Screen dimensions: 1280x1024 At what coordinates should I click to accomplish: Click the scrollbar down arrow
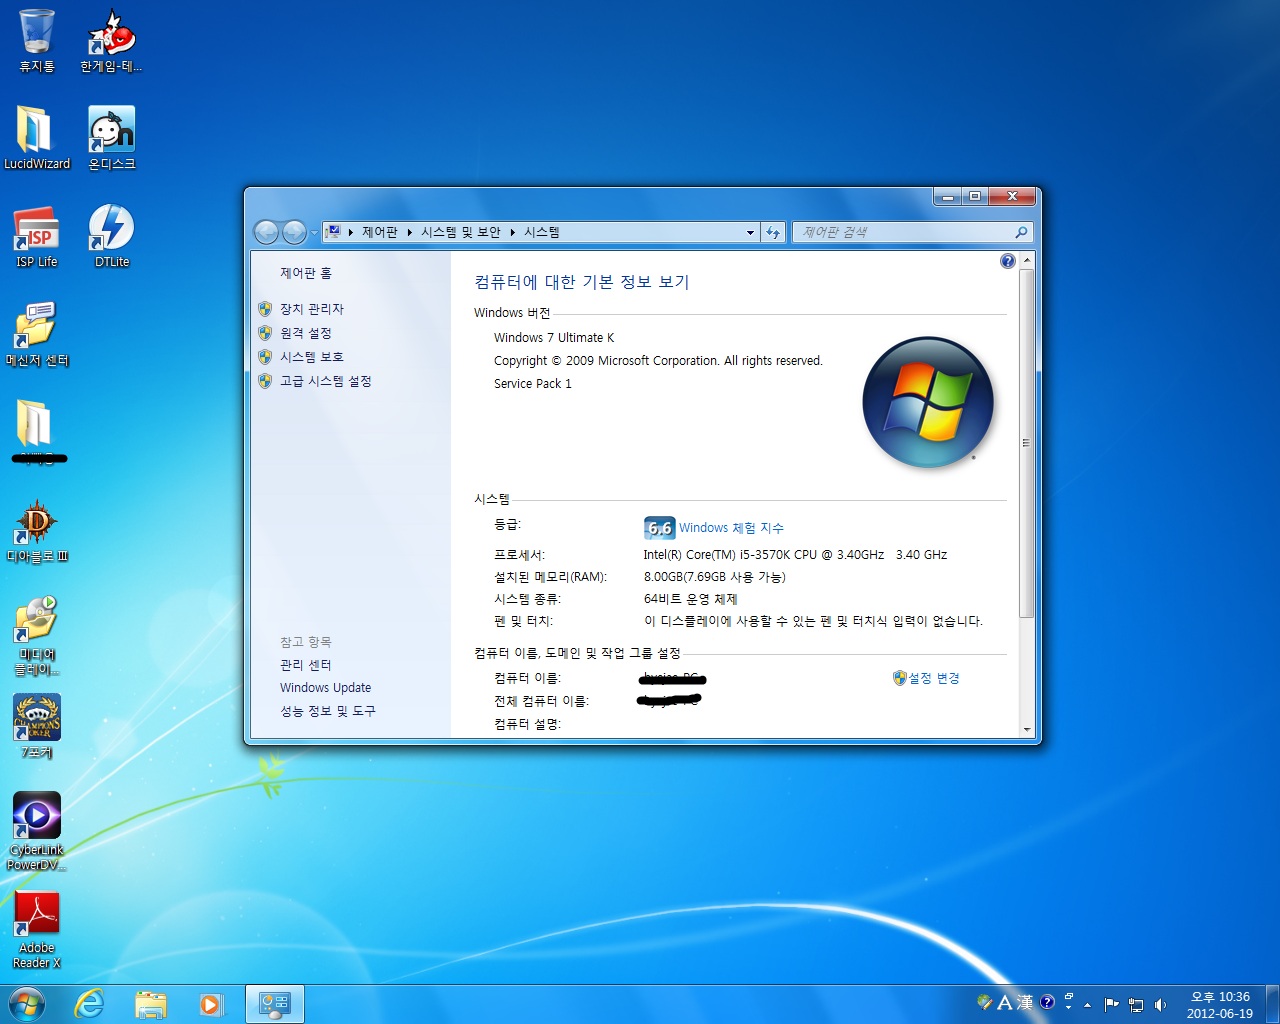point(1026,729)
